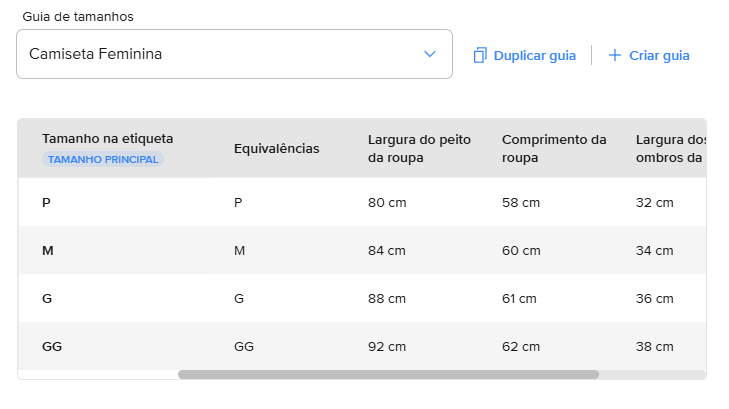Click the 38 cm shoulder width cell
Screen dimensions: 729x409
[655, 347]
